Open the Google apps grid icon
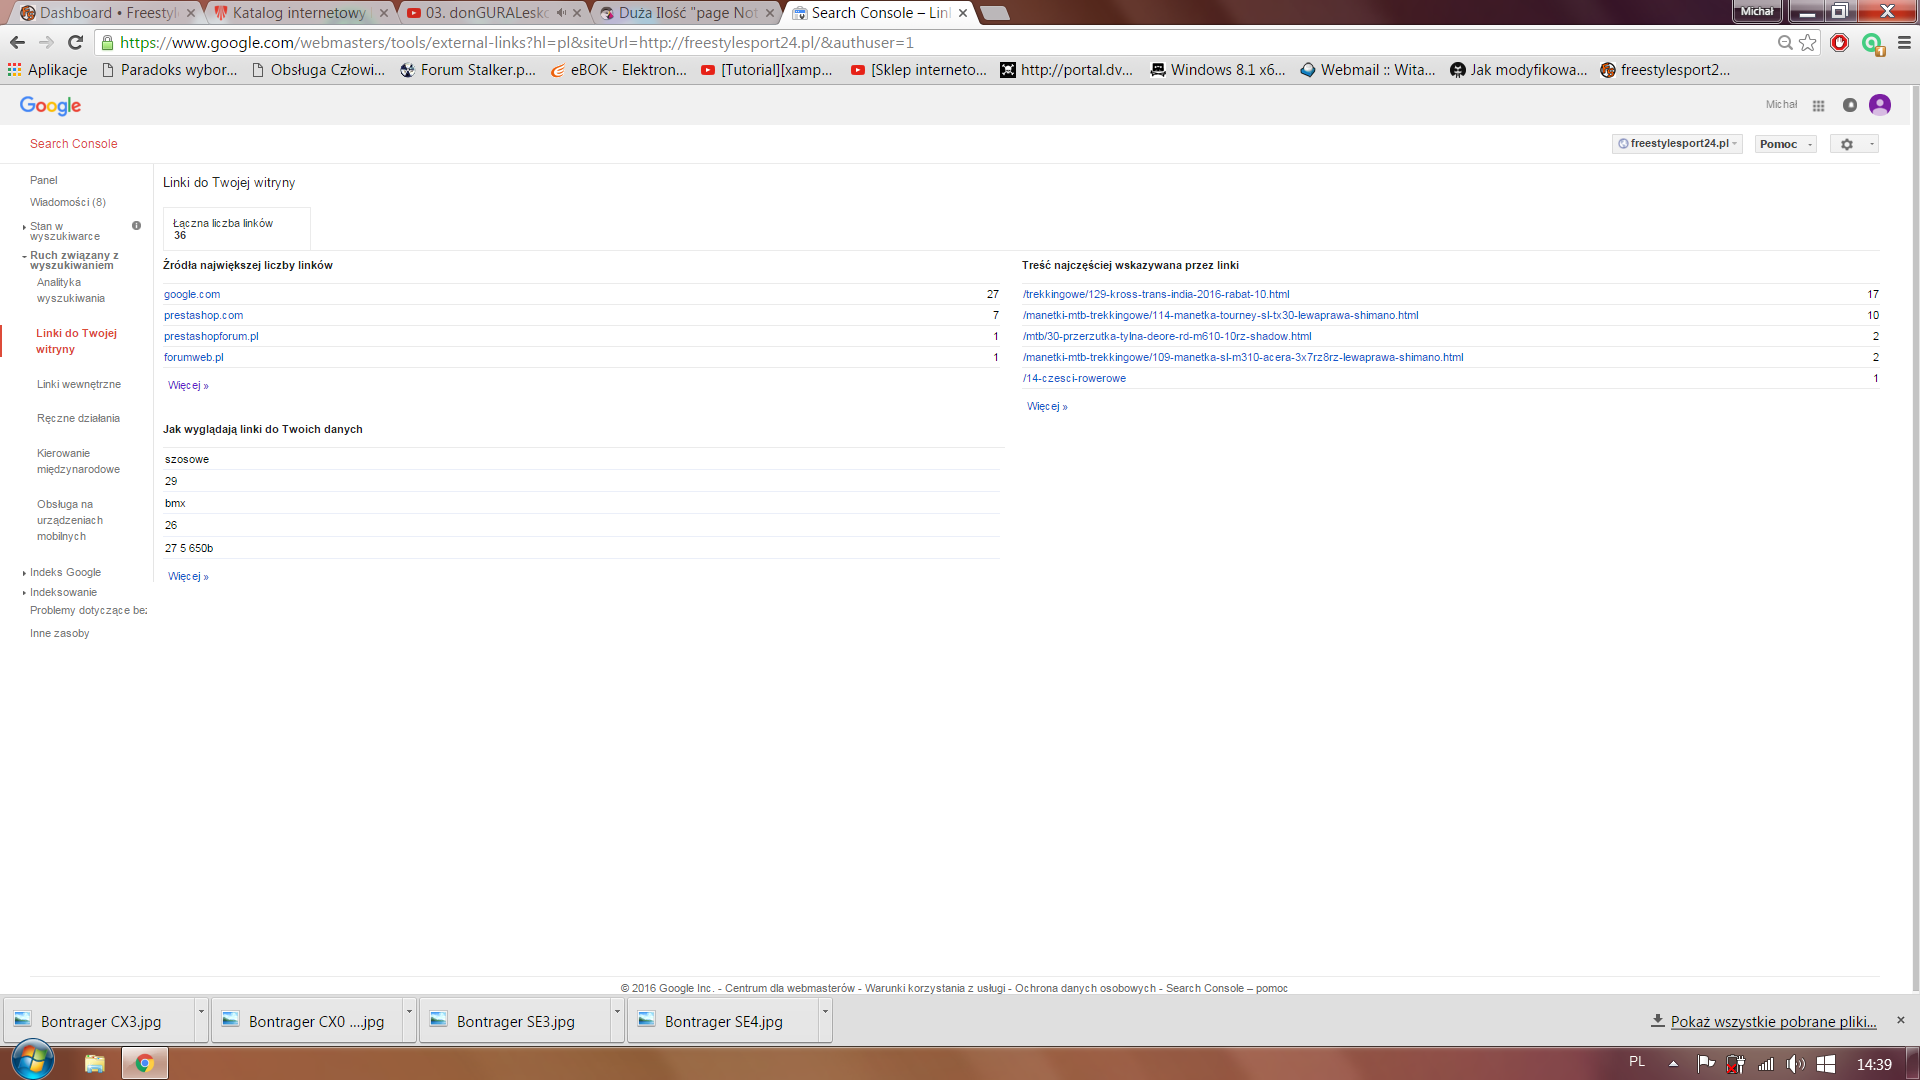 [1818, 105]
